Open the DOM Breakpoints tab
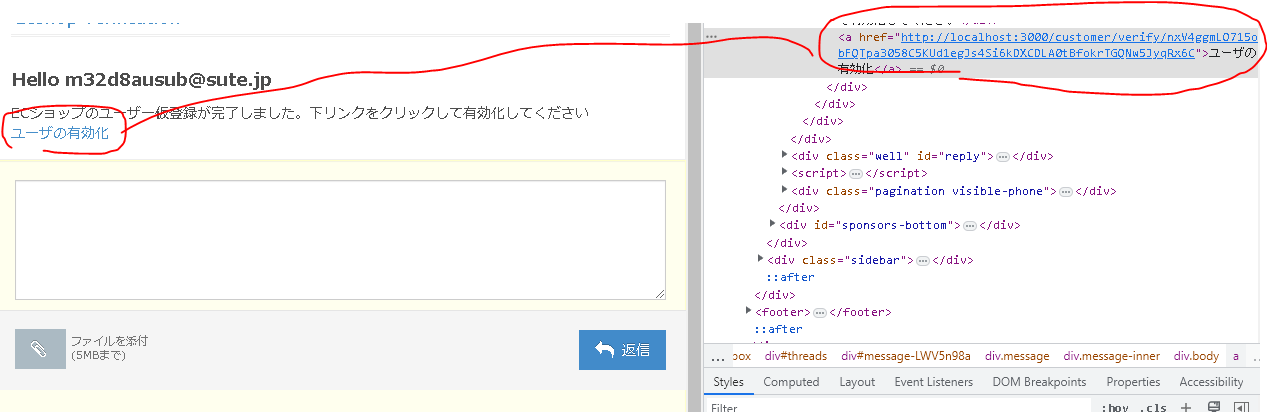Viewport: 1267px width, 412px height. (1039, 382)
